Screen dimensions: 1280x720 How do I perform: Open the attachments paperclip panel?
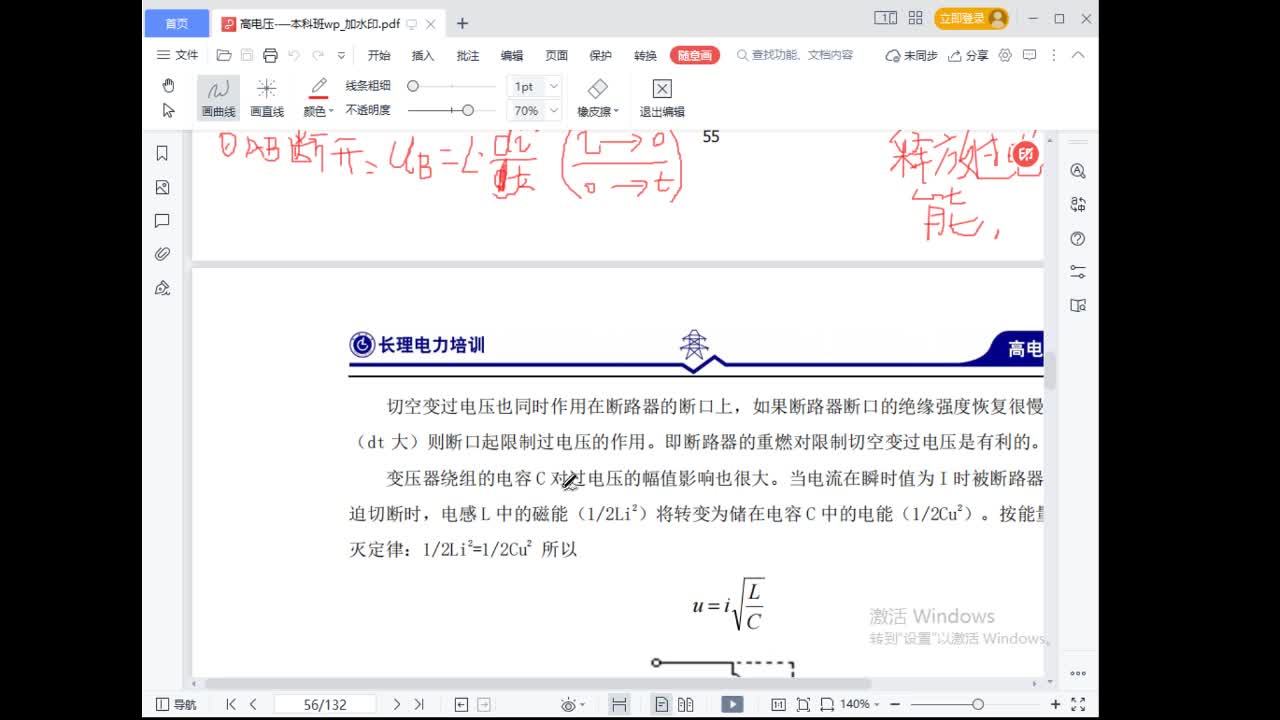click(x=162, y=254)
